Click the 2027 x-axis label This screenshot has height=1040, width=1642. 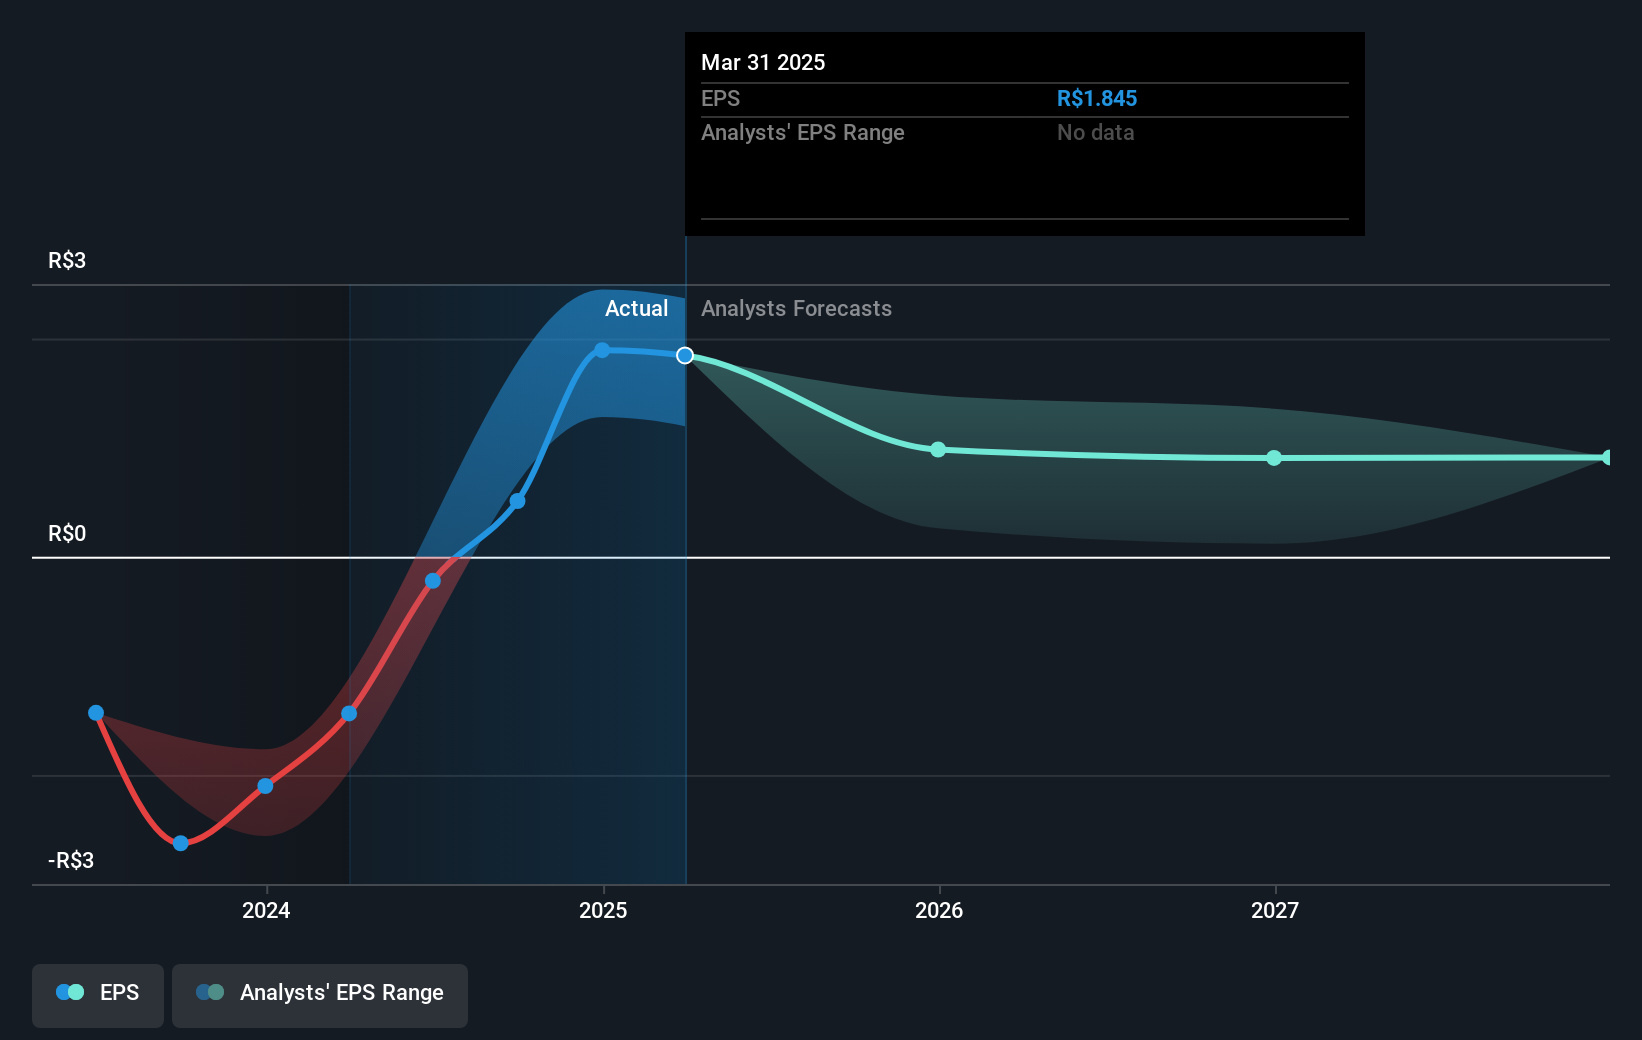1275,910
